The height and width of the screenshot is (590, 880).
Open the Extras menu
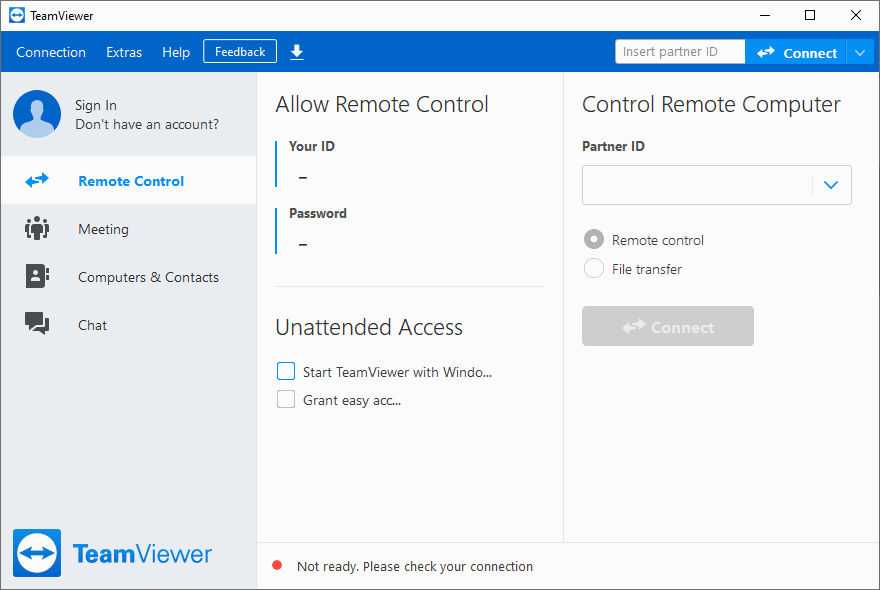click(124, 52)
